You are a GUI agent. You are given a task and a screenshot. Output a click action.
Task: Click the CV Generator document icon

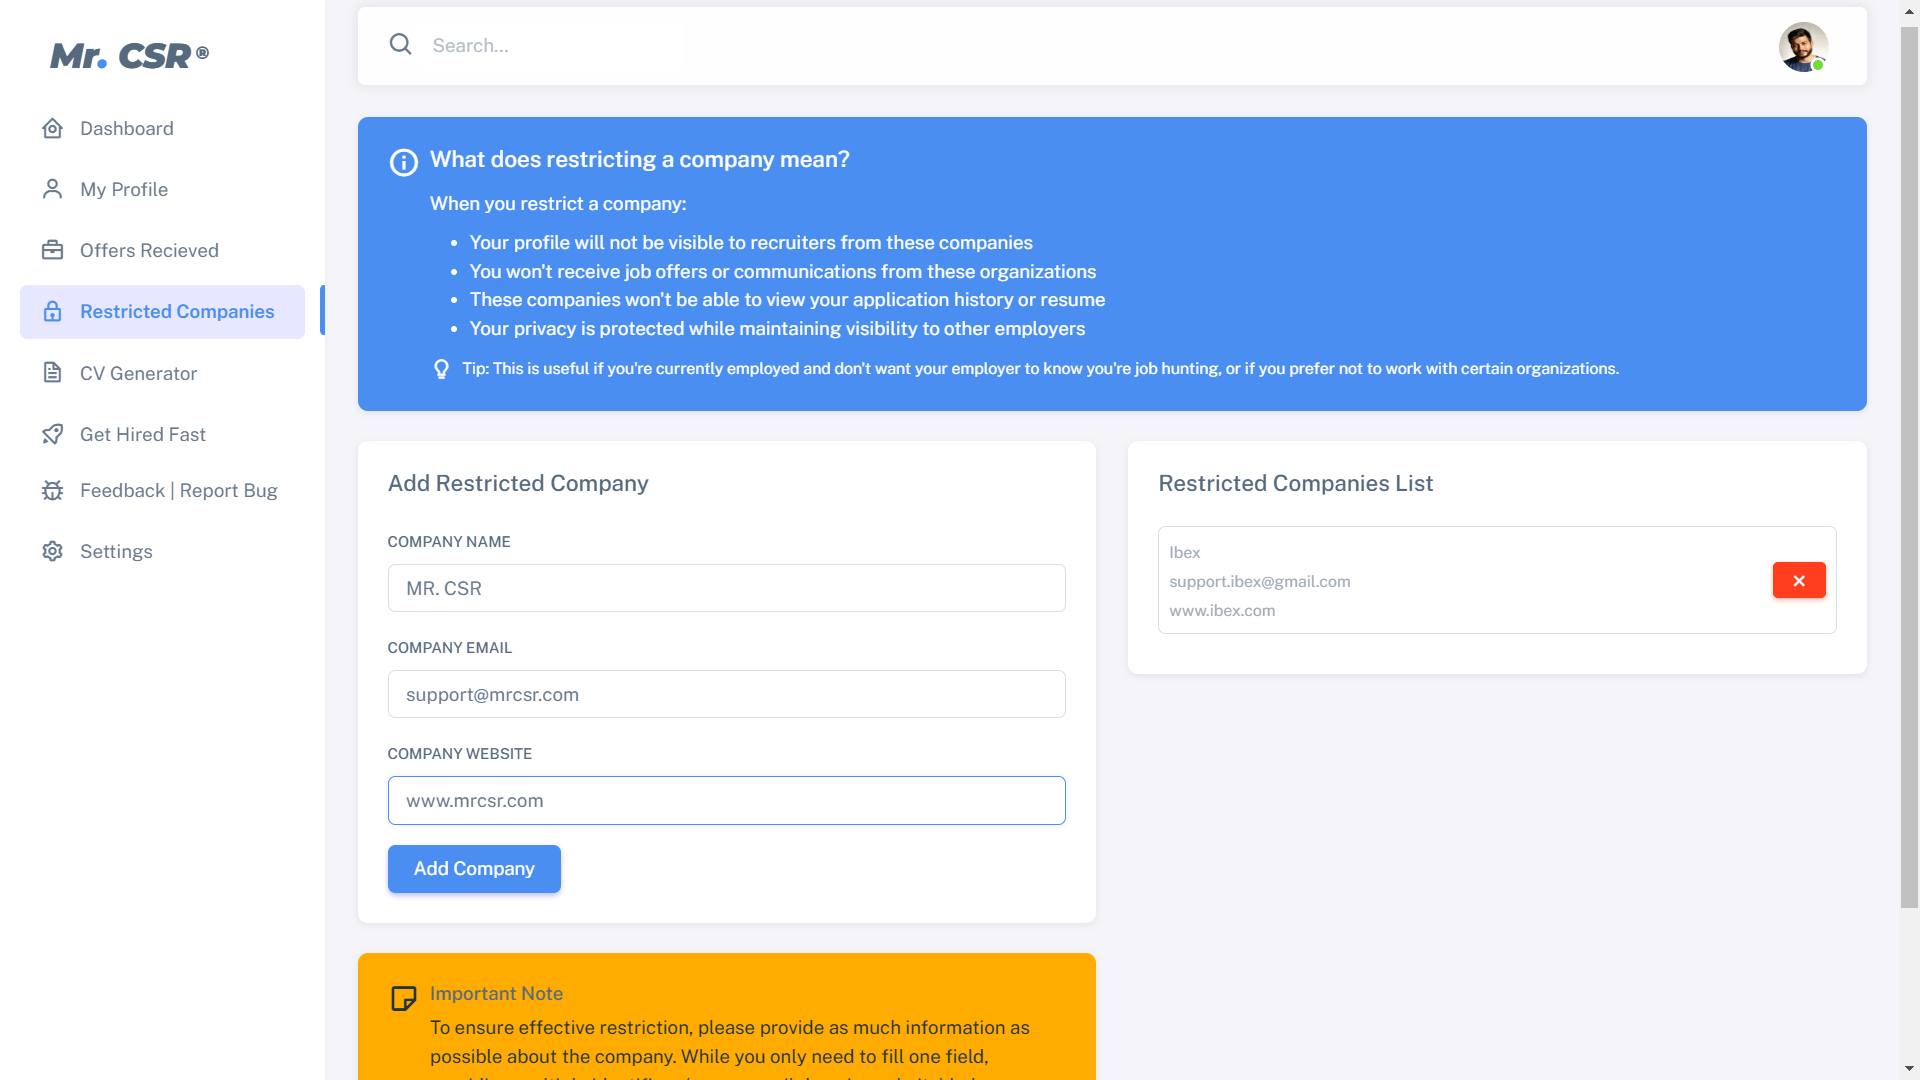click(53, 373)
